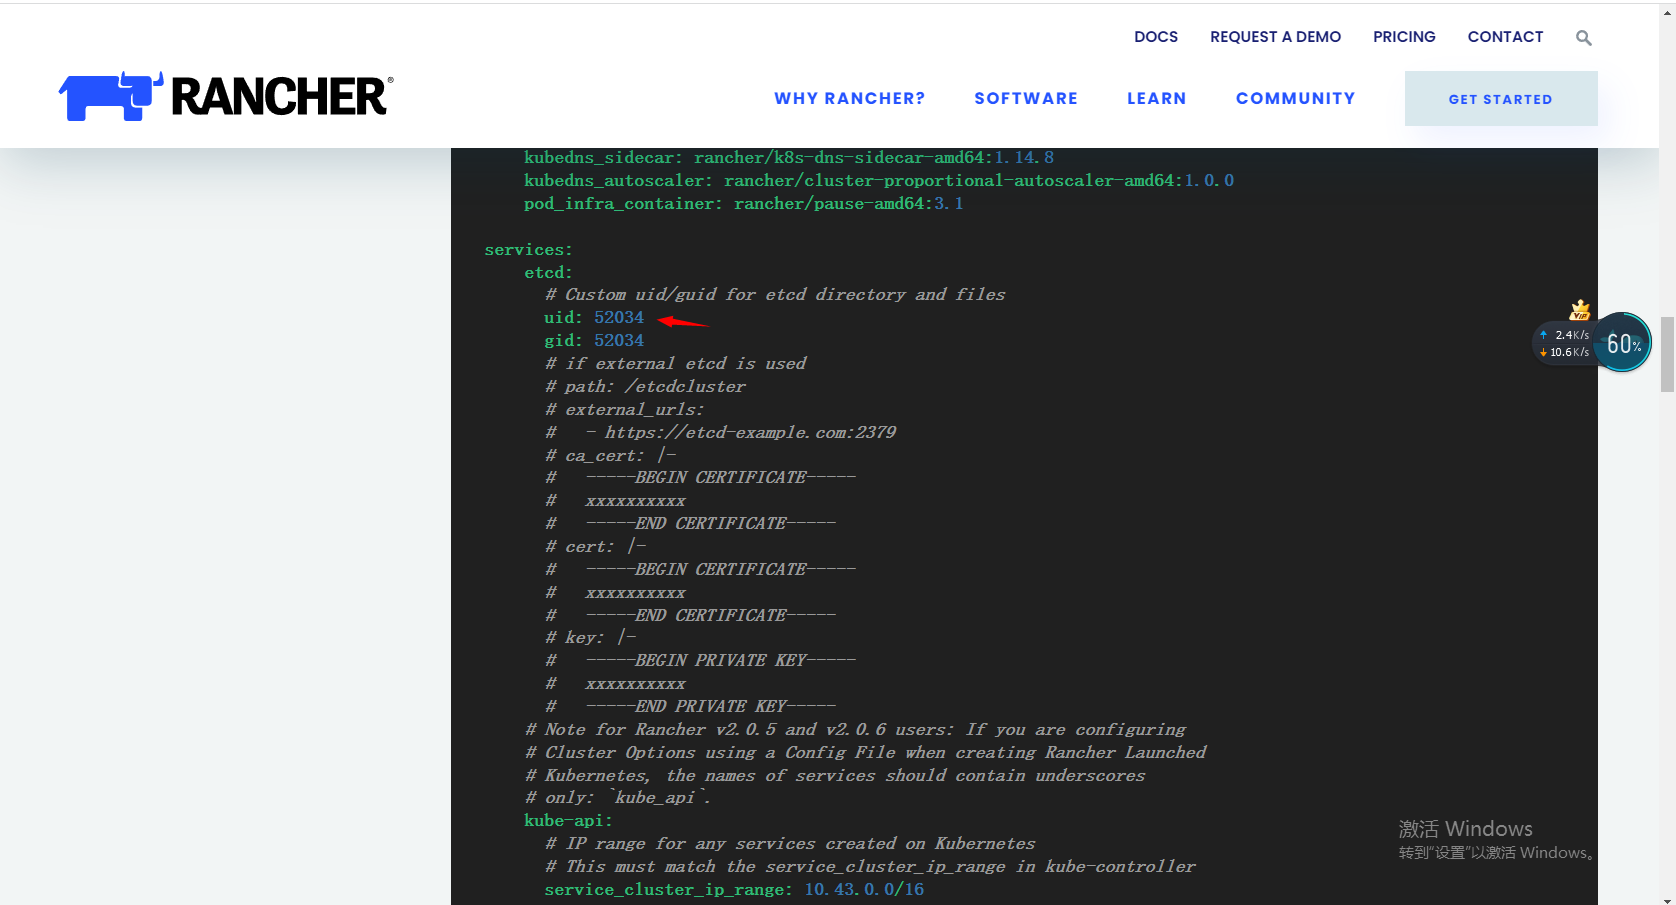This screenshot has height=905, width=1676.
Task: Click the 60% circular download progress ball
Action: (1622, 343)
